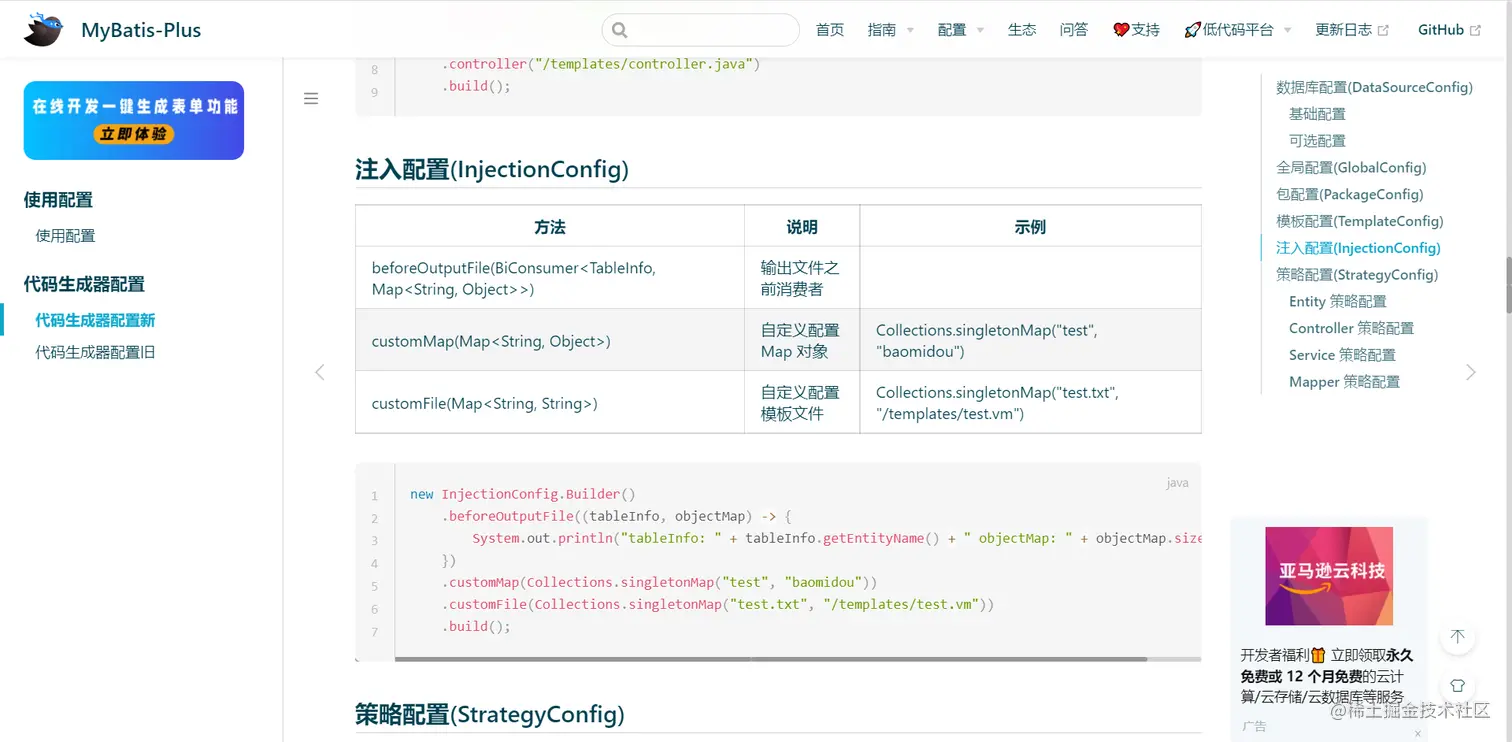Click the back-to-top arrow button

1457,637
